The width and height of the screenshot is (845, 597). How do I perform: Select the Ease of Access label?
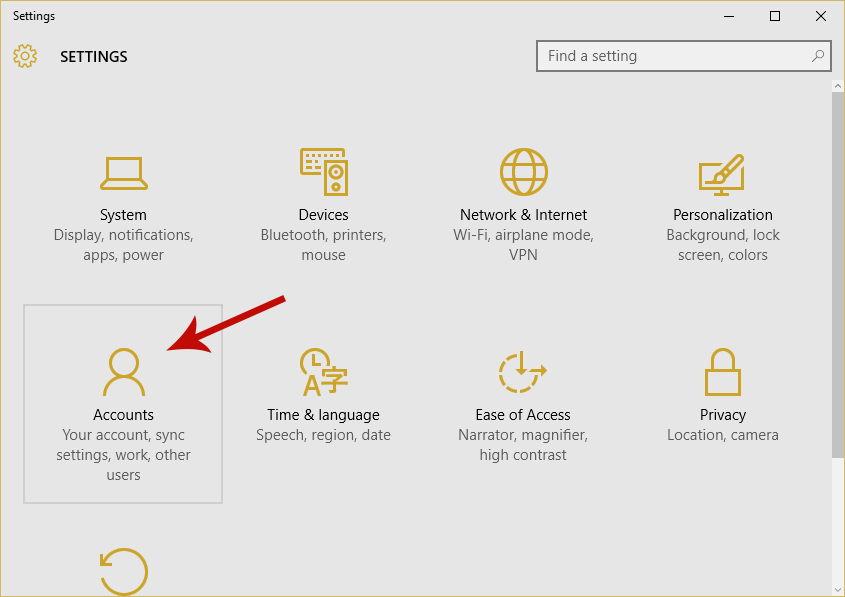pyautogui.click(x=523, y=414)
